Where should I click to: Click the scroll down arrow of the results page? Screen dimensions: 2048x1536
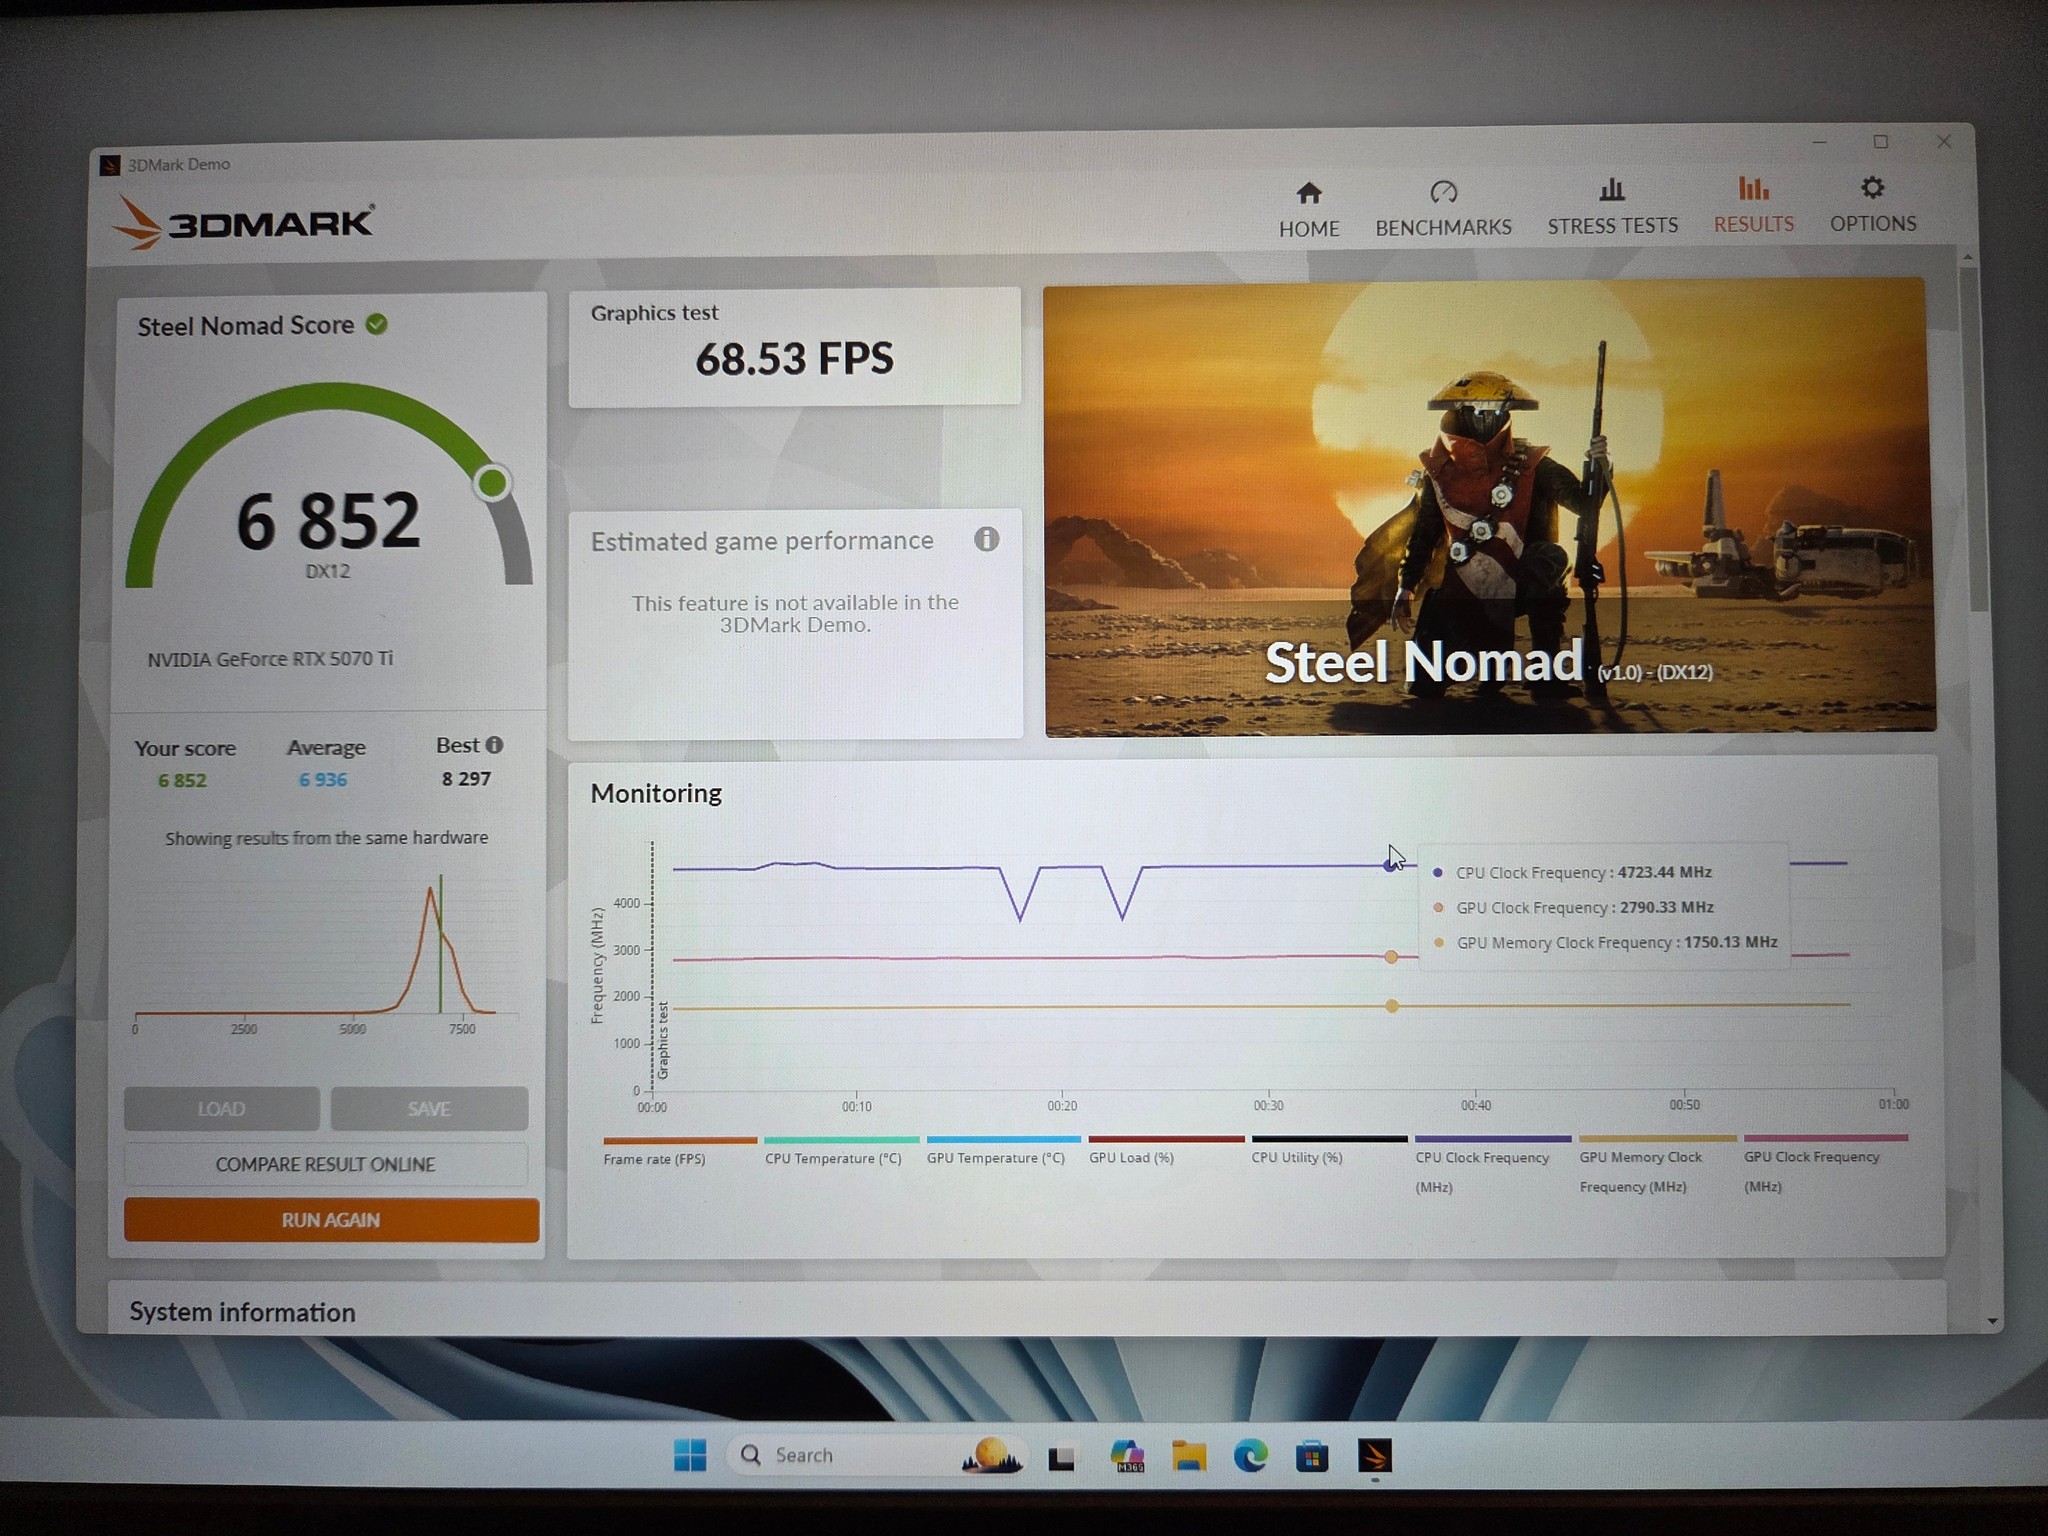click(x=1992, y=1321)
